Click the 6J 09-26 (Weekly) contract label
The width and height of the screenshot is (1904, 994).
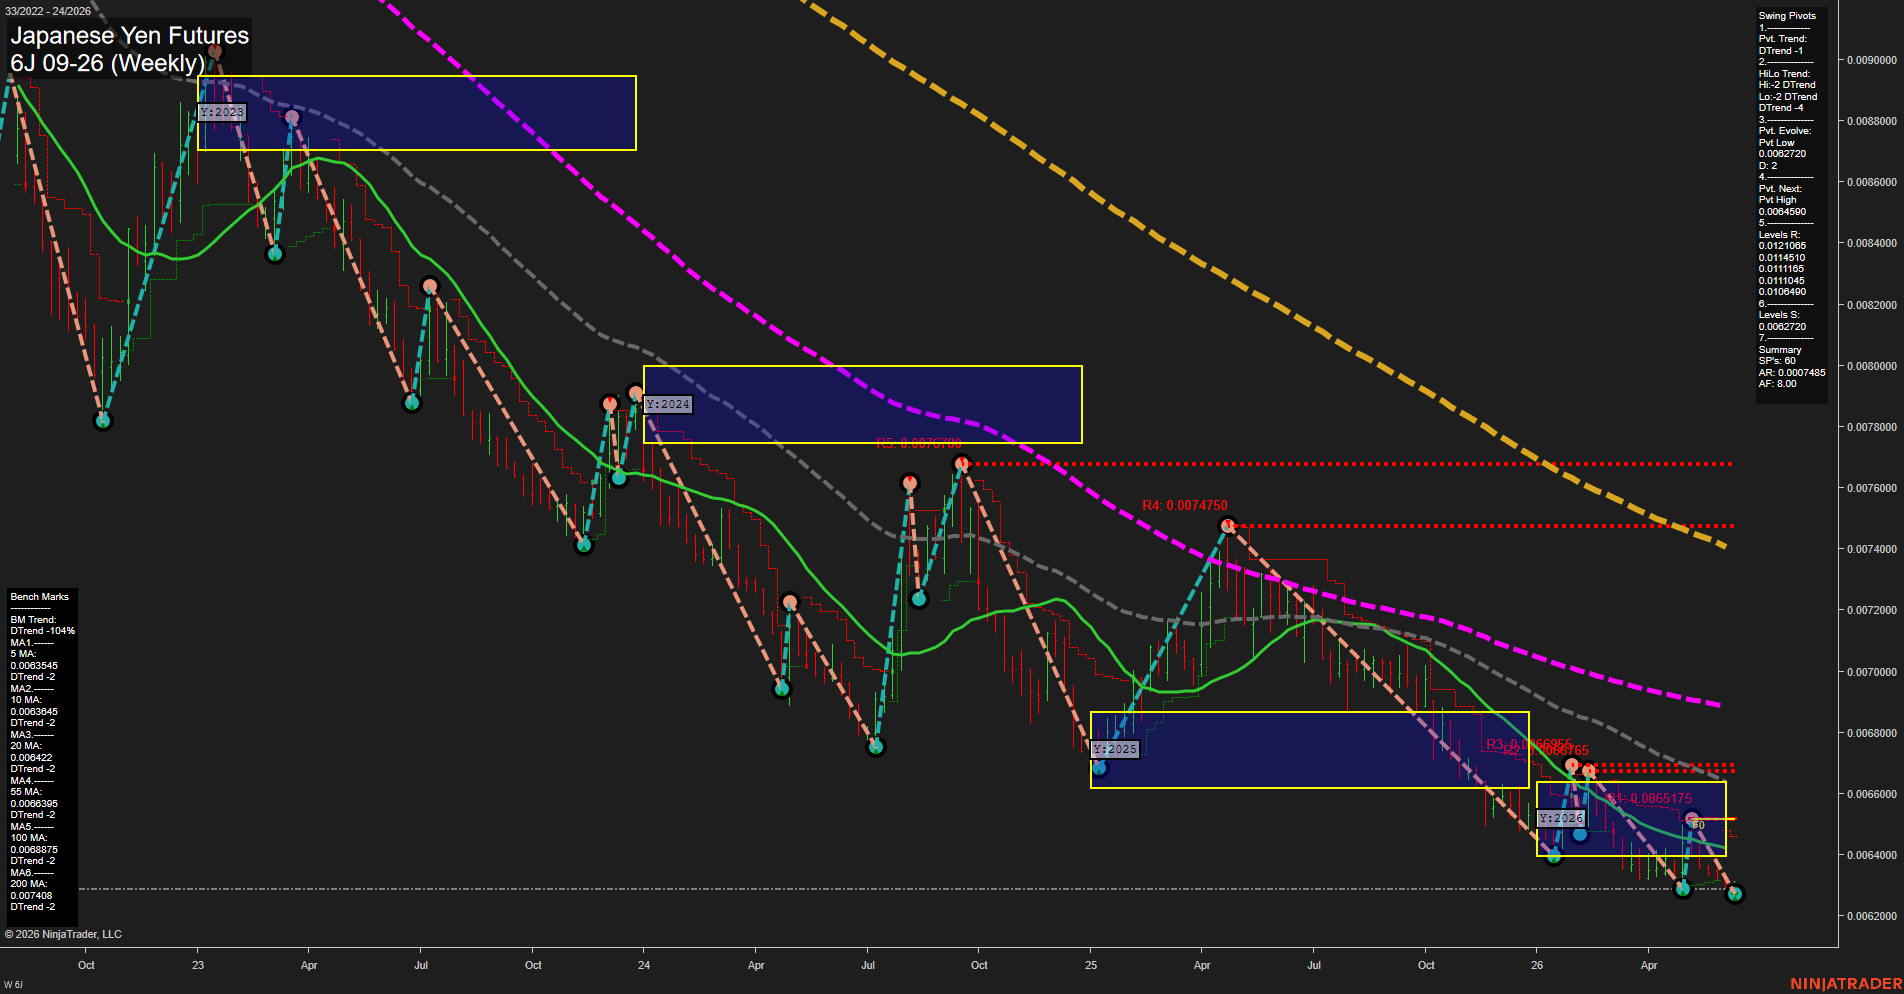pyautogui.click(x=107, y=63)
